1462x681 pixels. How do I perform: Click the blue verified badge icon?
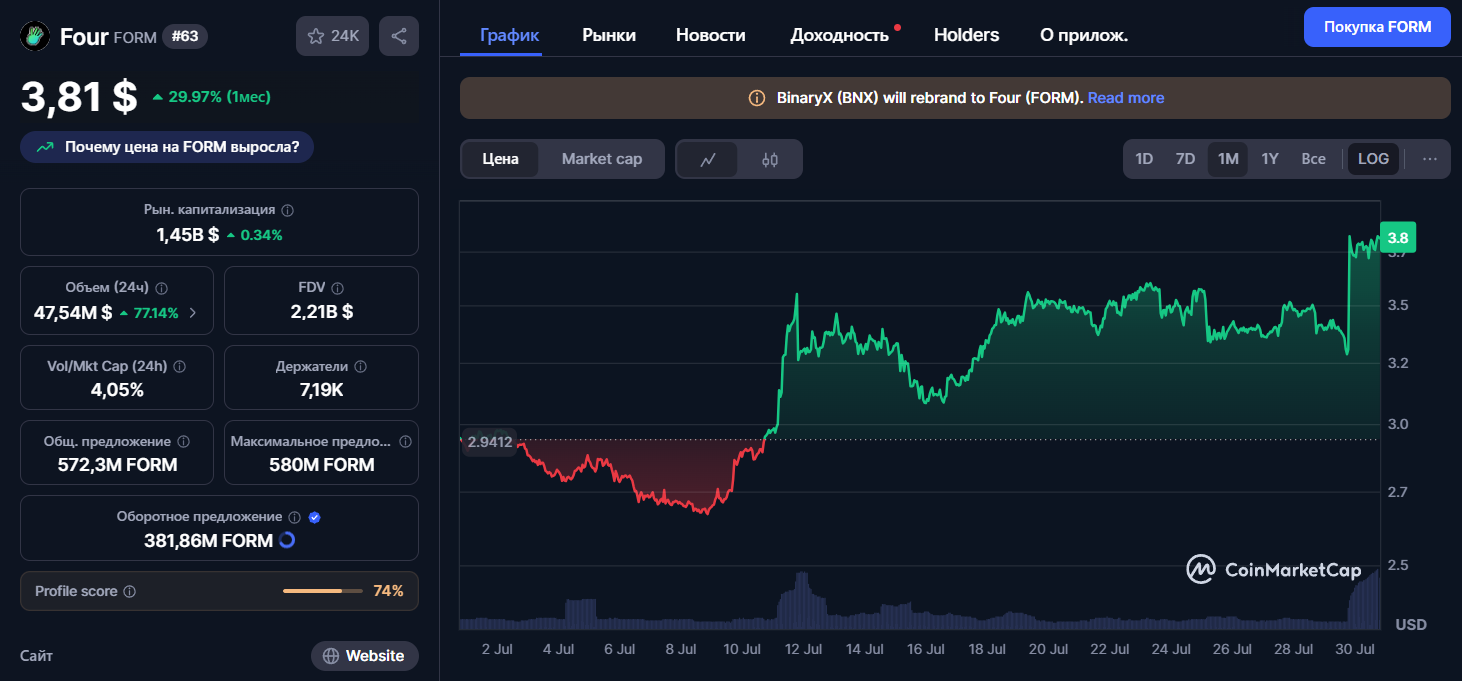[315, 517]
